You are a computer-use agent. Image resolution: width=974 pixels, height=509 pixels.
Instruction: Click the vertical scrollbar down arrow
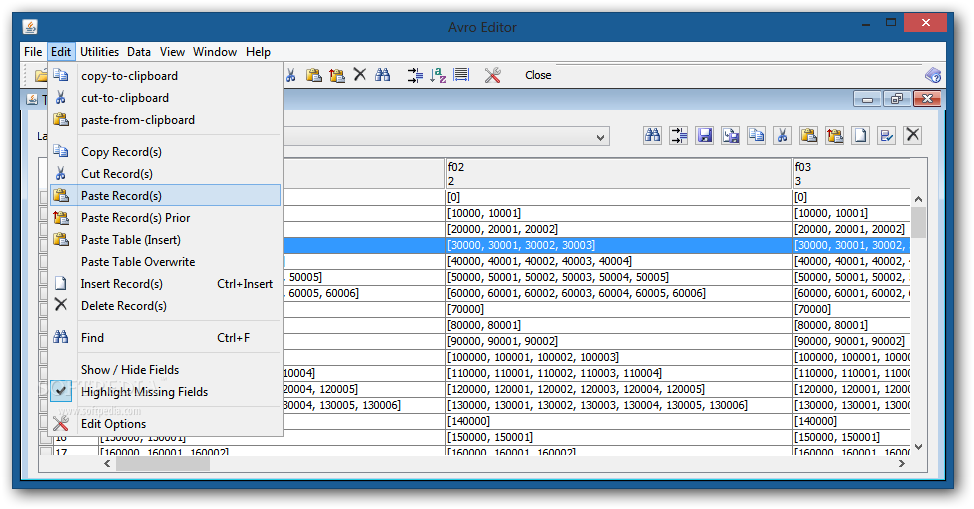pos(918,447)
